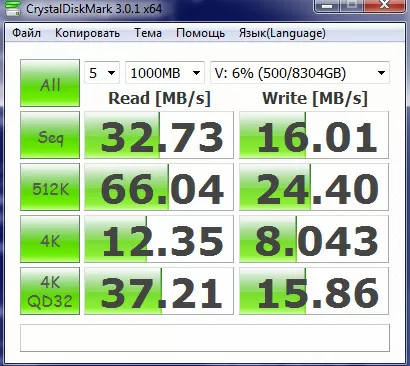The height and width of the screenshot is (366, 410).
Task: Click the Seq read result 32.73
Action: [159, 135]
